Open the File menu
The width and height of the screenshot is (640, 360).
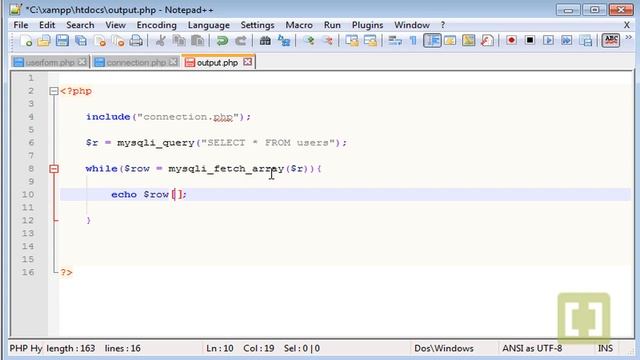[x=21, y=25]
